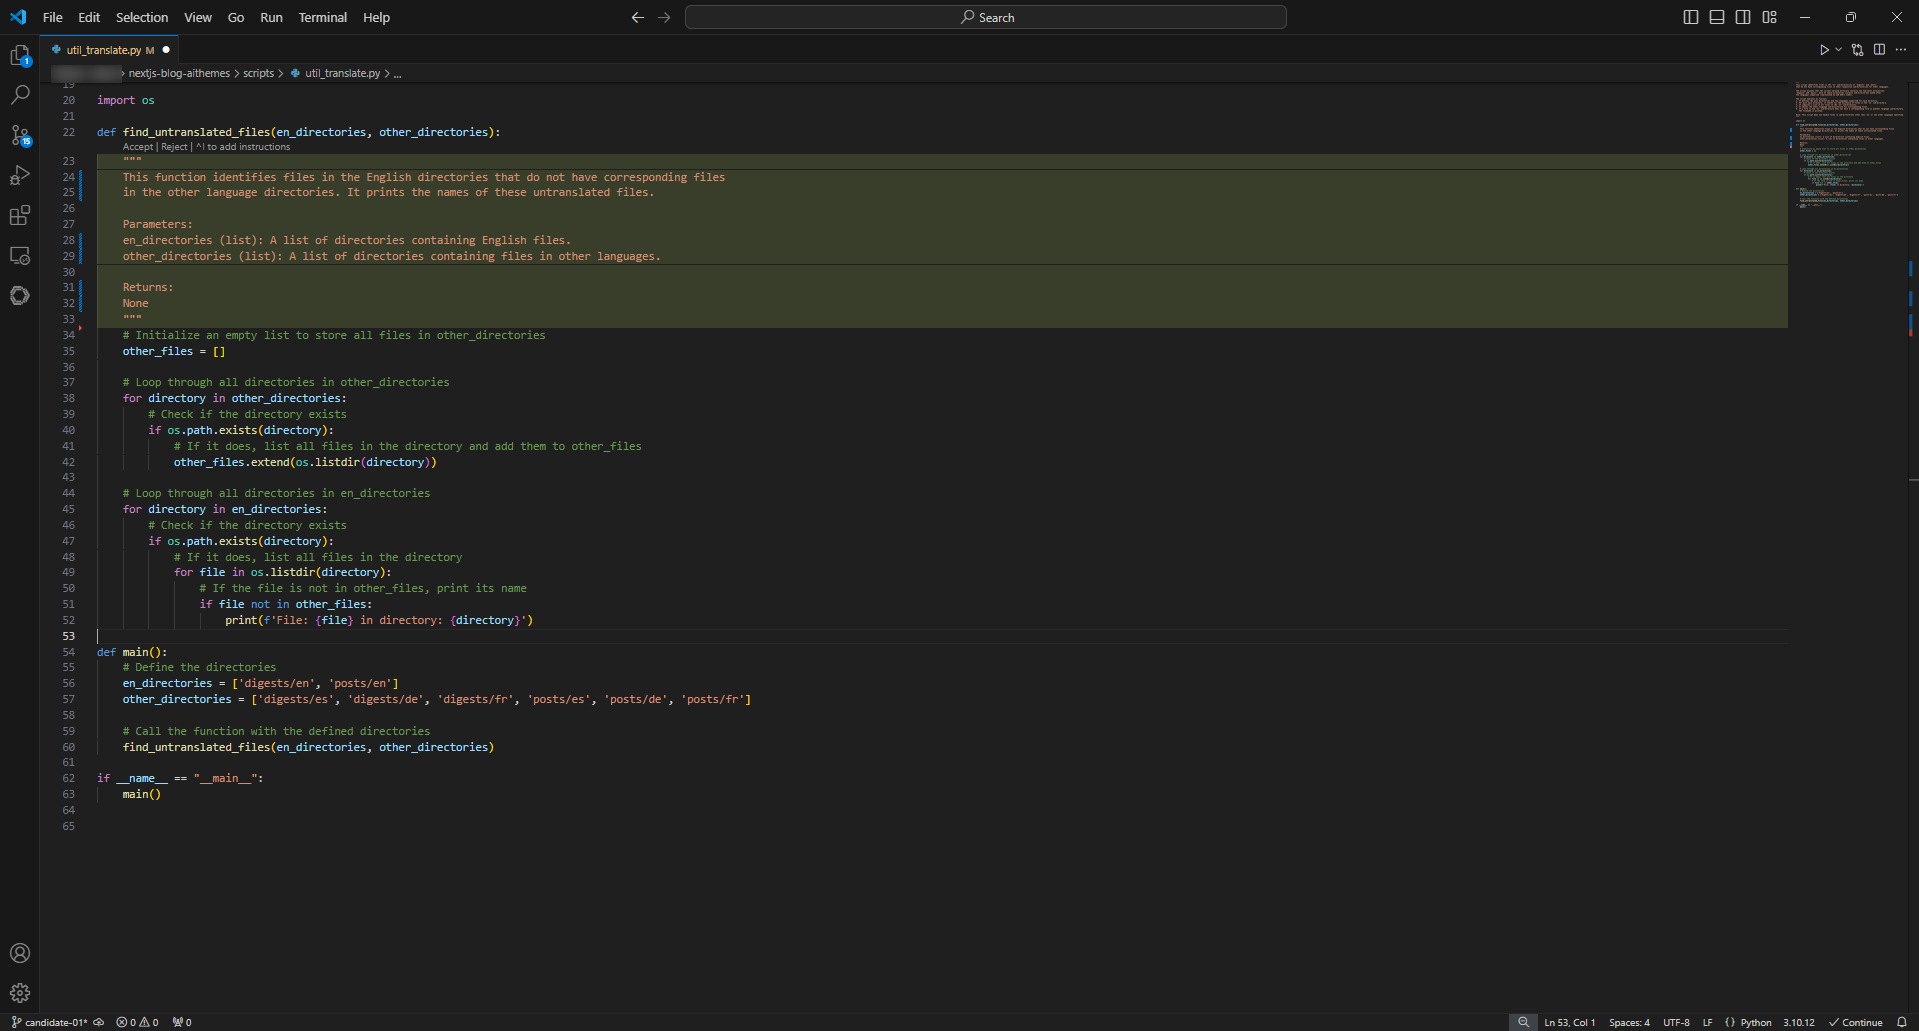Select the util_translate.py editor tab

point(110,50)
